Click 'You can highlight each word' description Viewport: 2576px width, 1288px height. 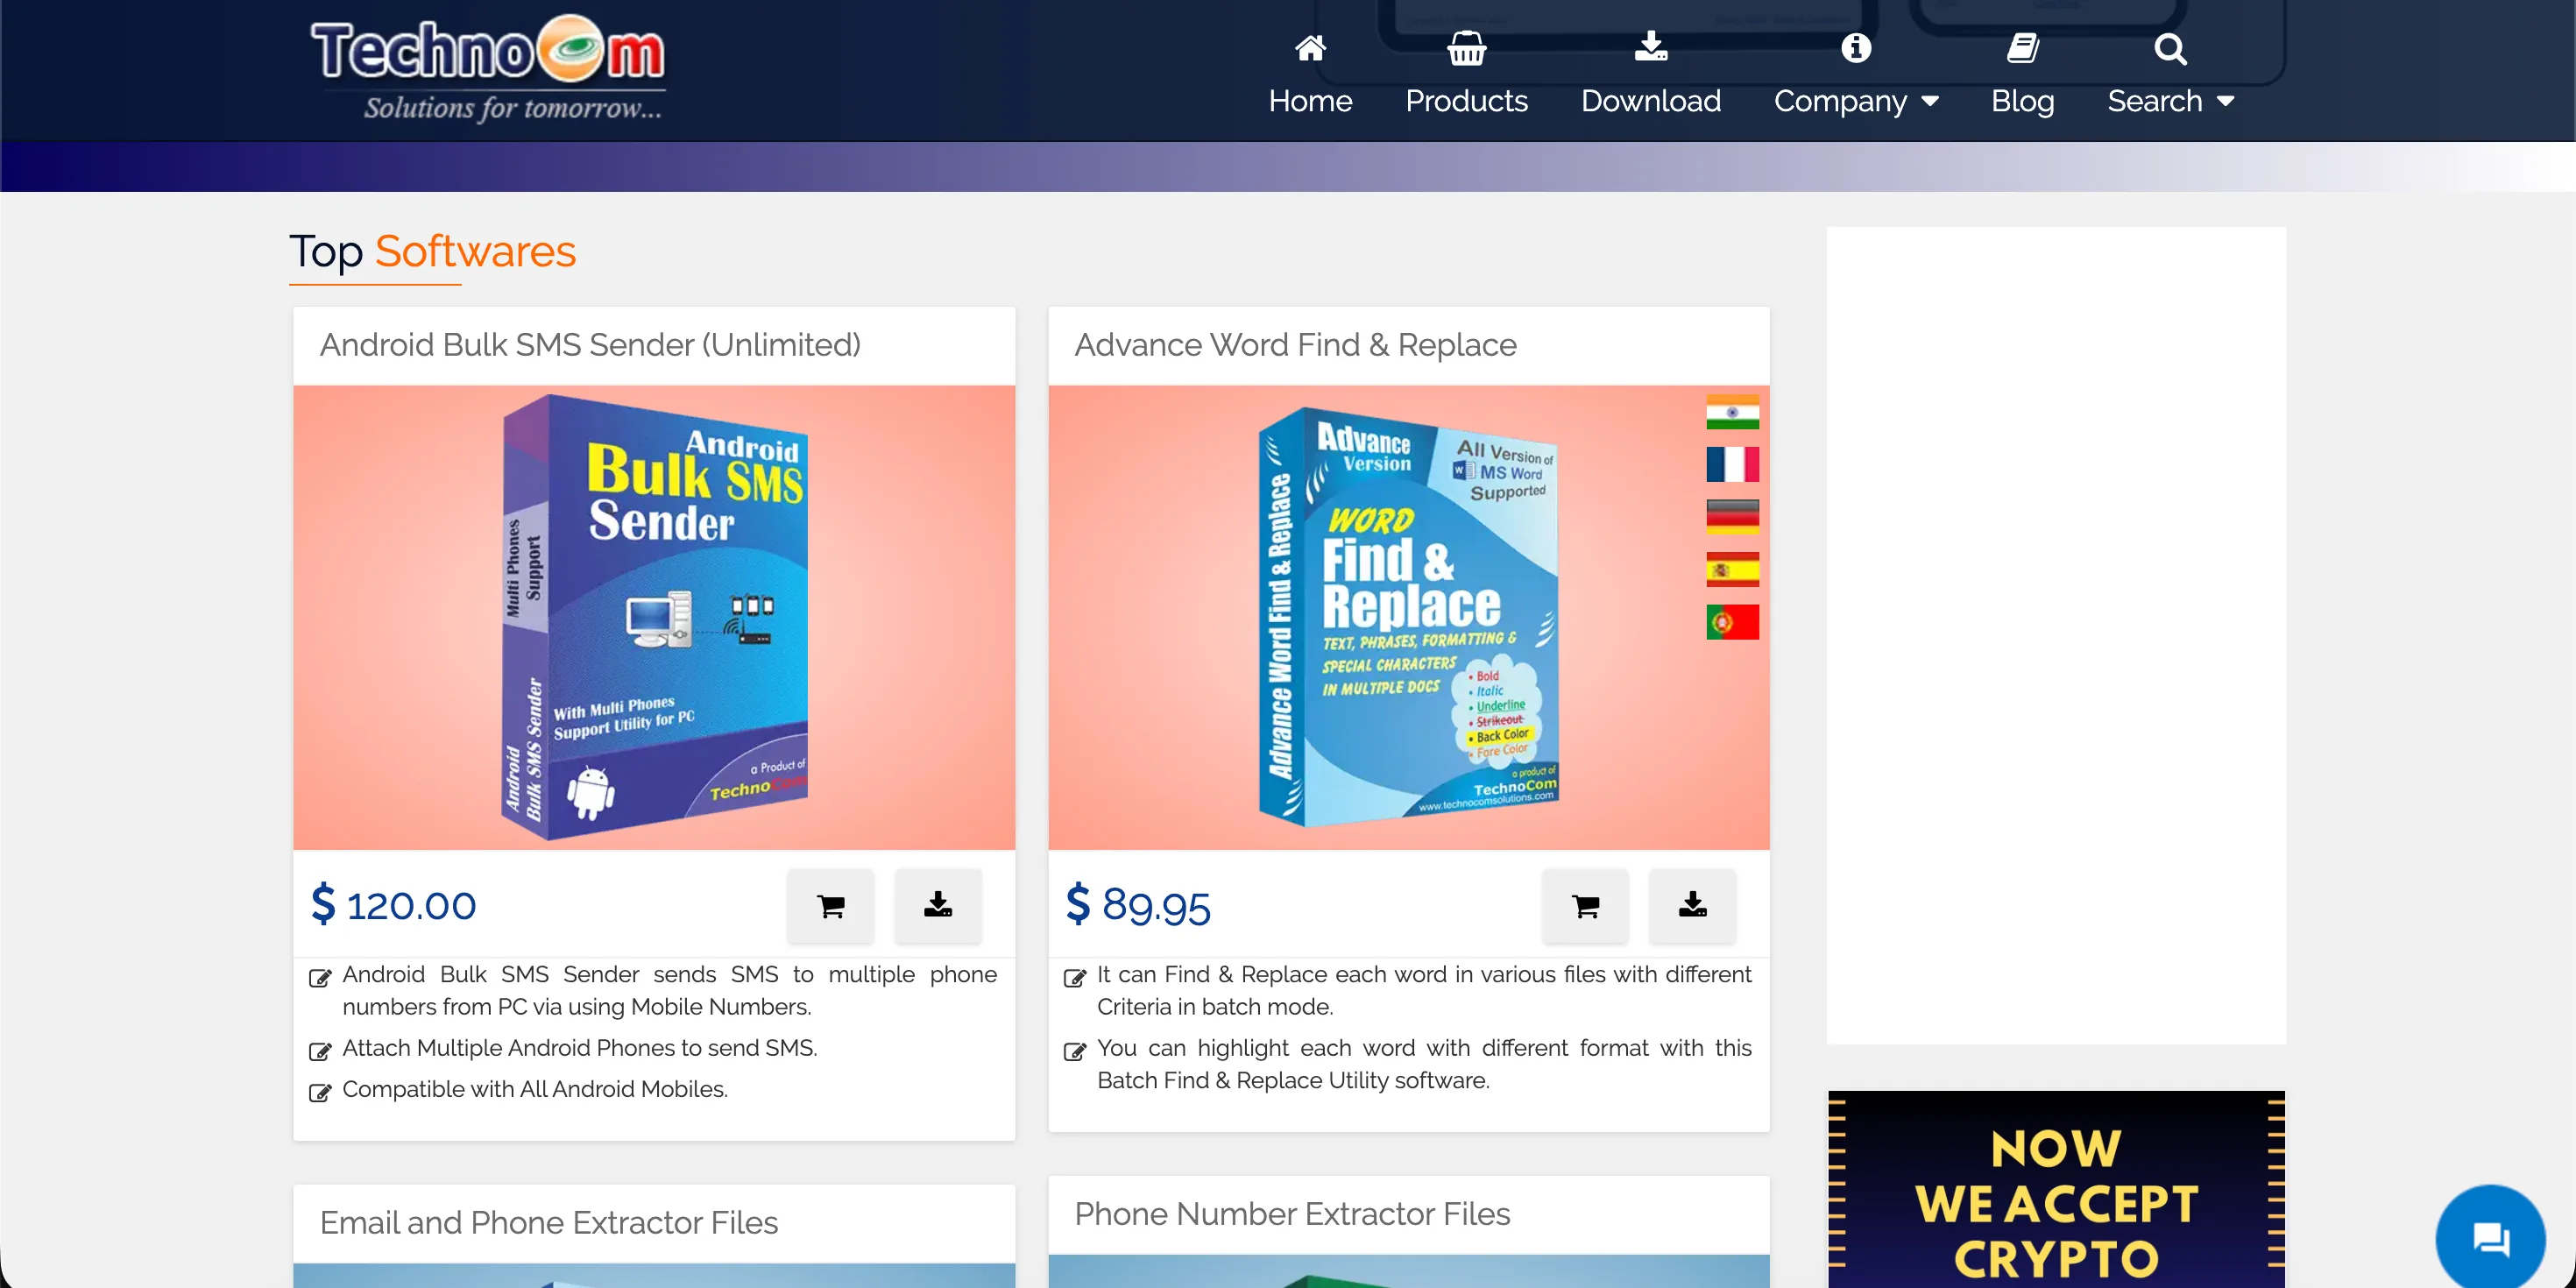(1424, 1064)
